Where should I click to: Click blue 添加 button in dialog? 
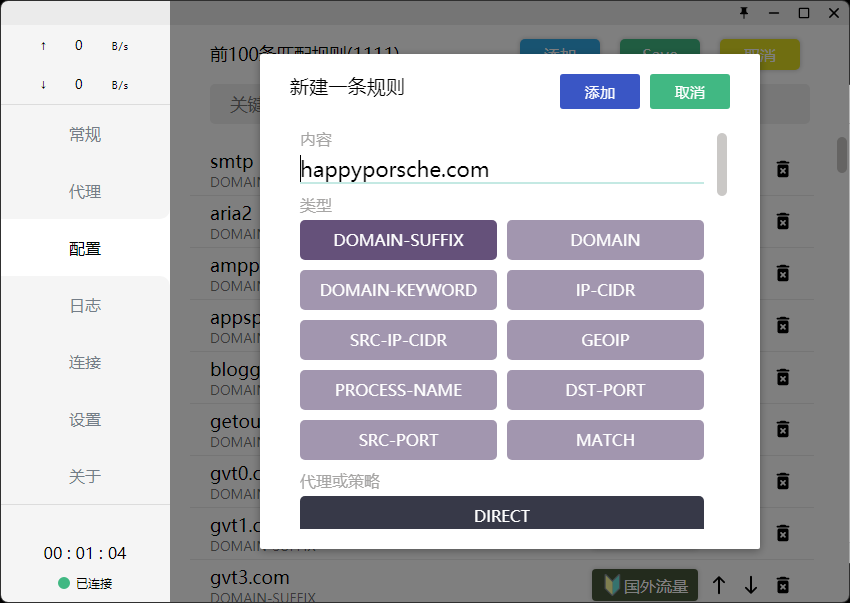(600, 92)
